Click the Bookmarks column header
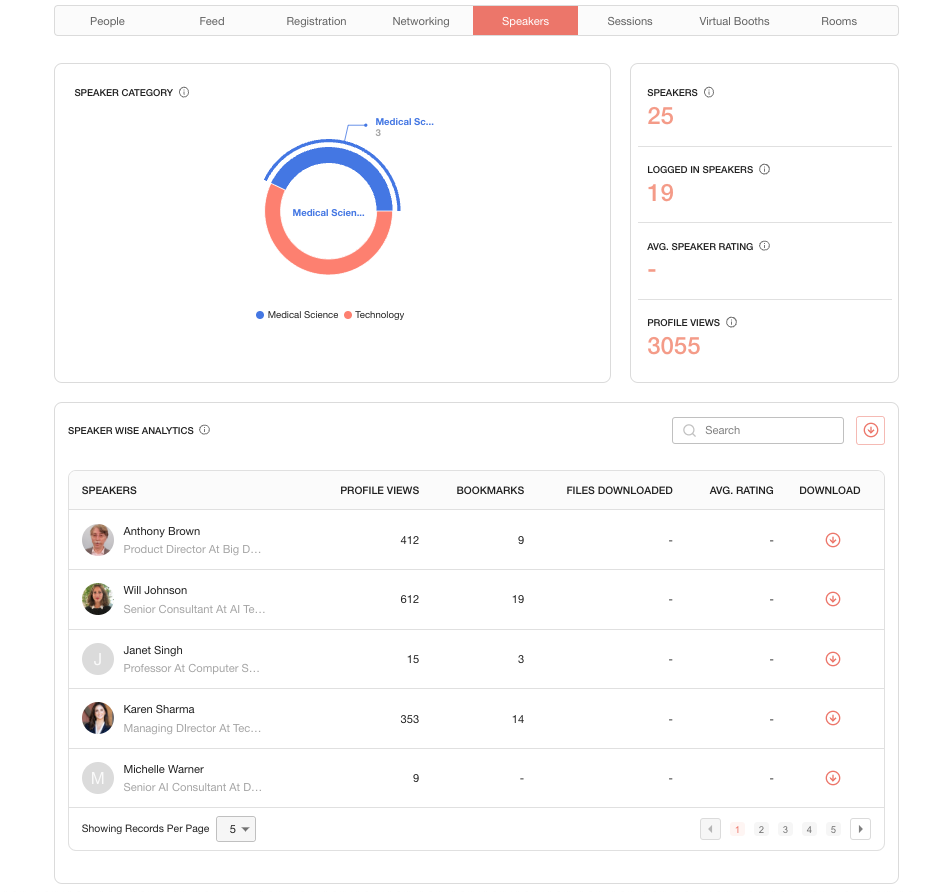 pyautogui.click(x=490, y=490)
